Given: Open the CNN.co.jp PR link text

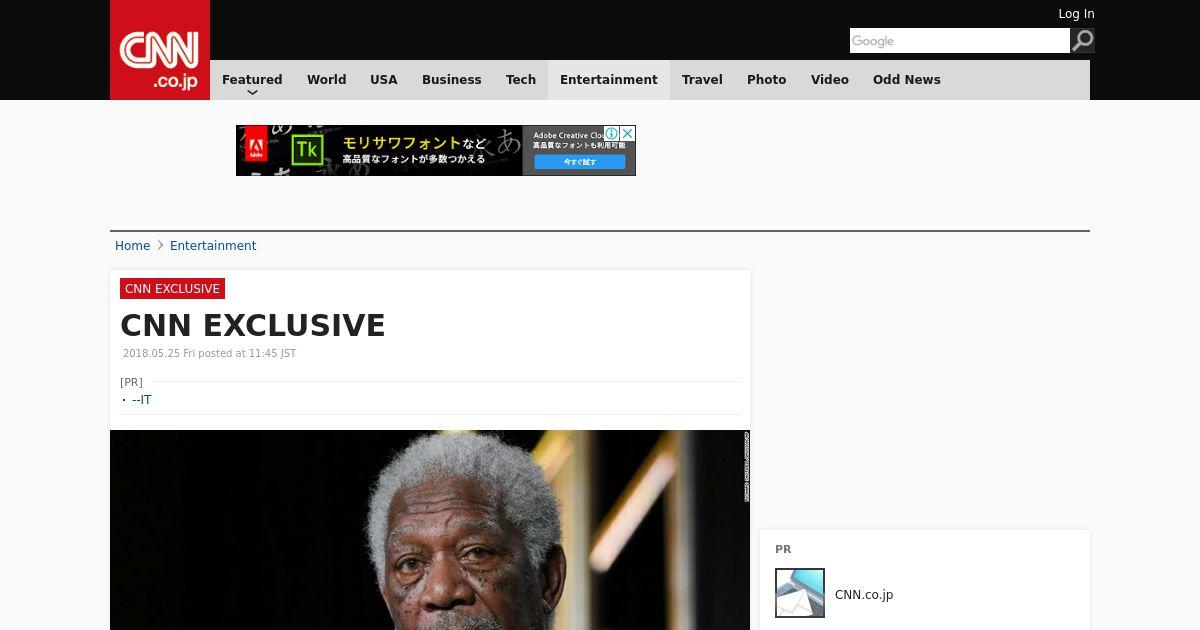Looking at the screenshot, I should pos(864,594).
